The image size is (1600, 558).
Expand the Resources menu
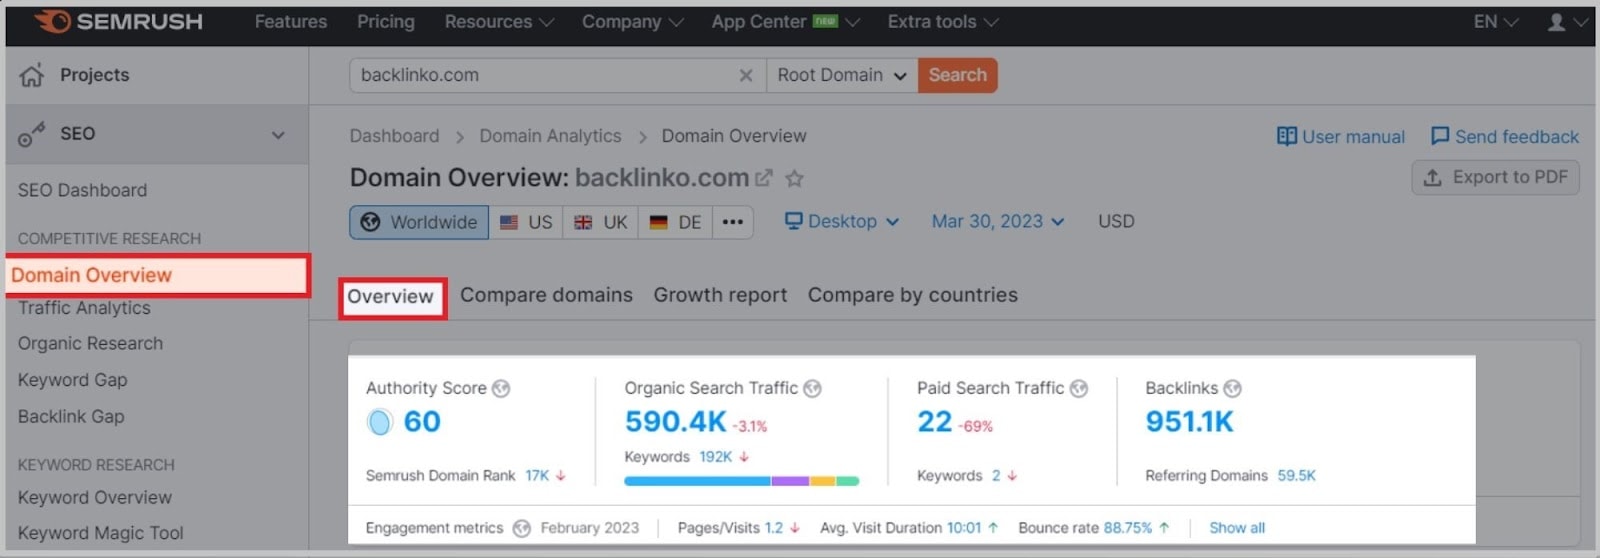tap(498, 21)
